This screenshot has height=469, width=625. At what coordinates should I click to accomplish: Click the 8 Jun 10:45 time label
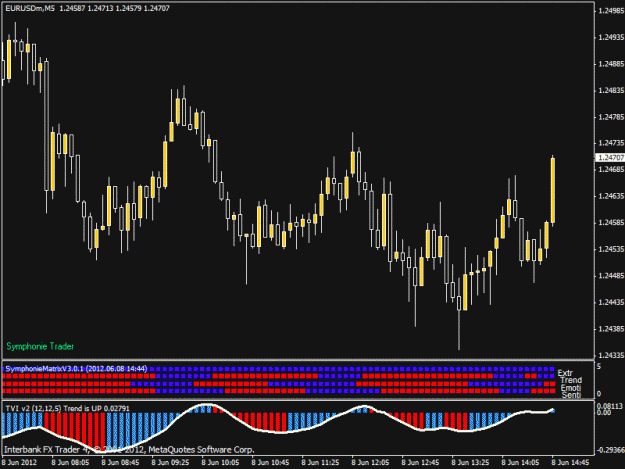270,463
